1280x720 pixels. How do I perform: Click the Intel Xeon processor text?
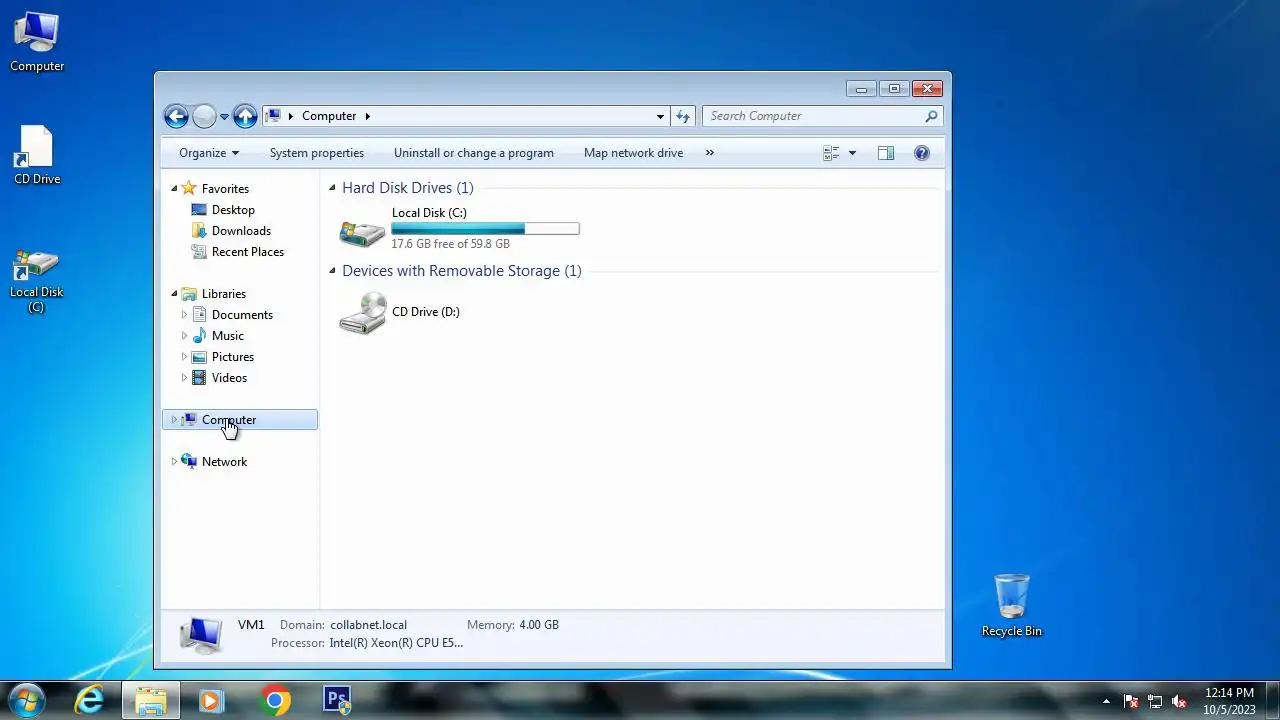(396, 642)
